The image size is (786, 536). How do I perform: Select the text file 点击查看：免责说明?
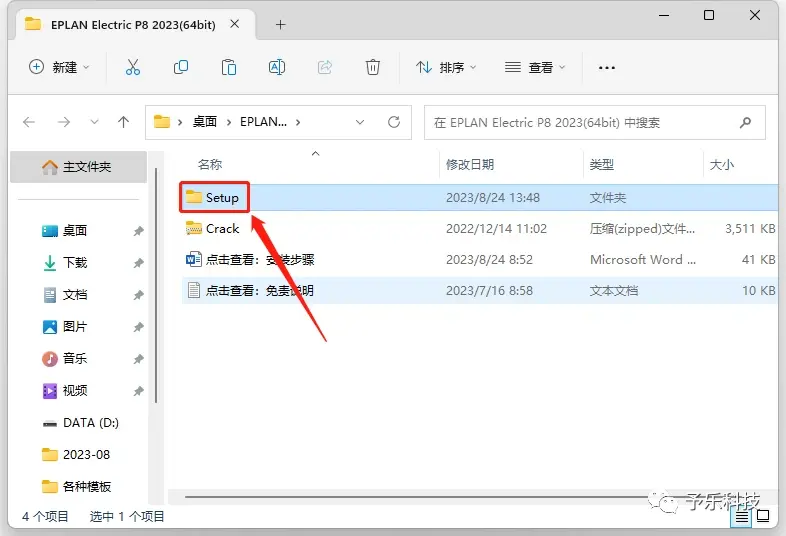pos(250,291)
